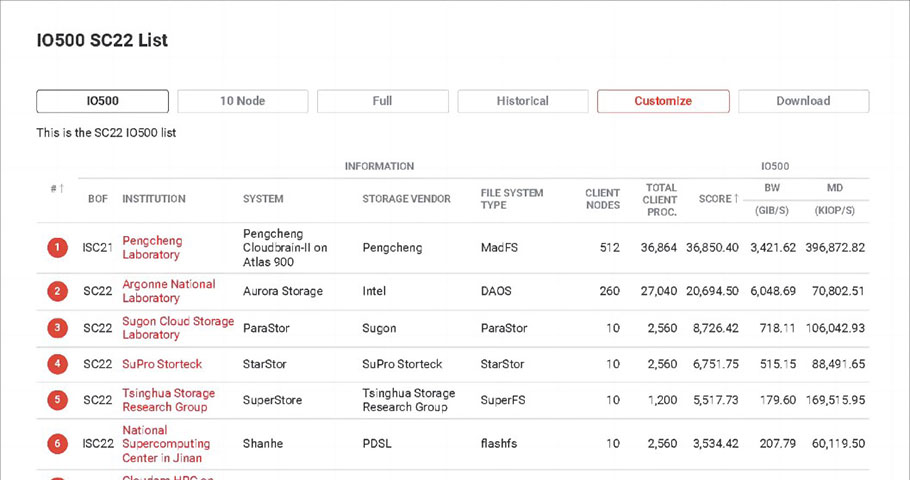The width and height of the screenshot is (910, 480).
Task: Open Tsinghua Storage Research Group link
Action: pyautogui.click(x=168, y=400)
